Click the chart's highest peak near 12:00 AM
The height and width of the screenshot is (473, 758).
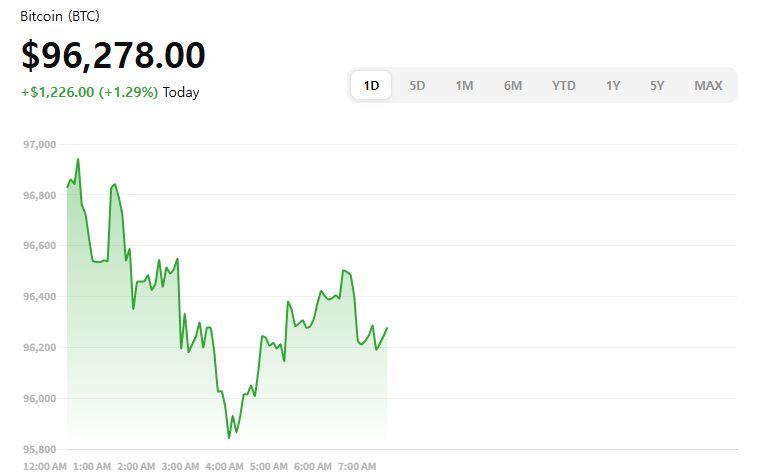coord(78,159)
